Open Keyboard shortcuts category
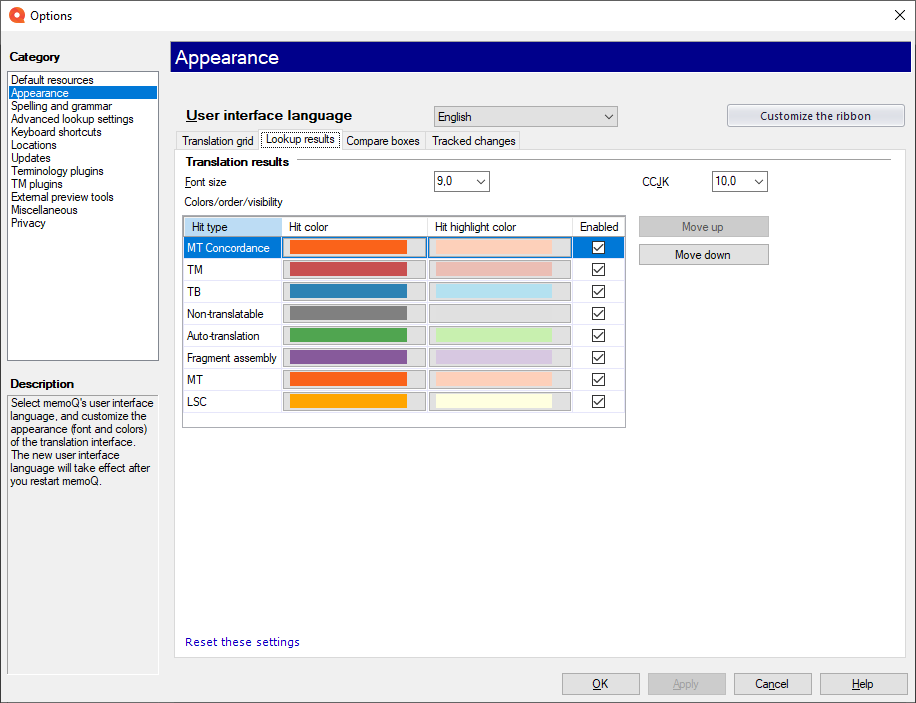 click(82, 132)
